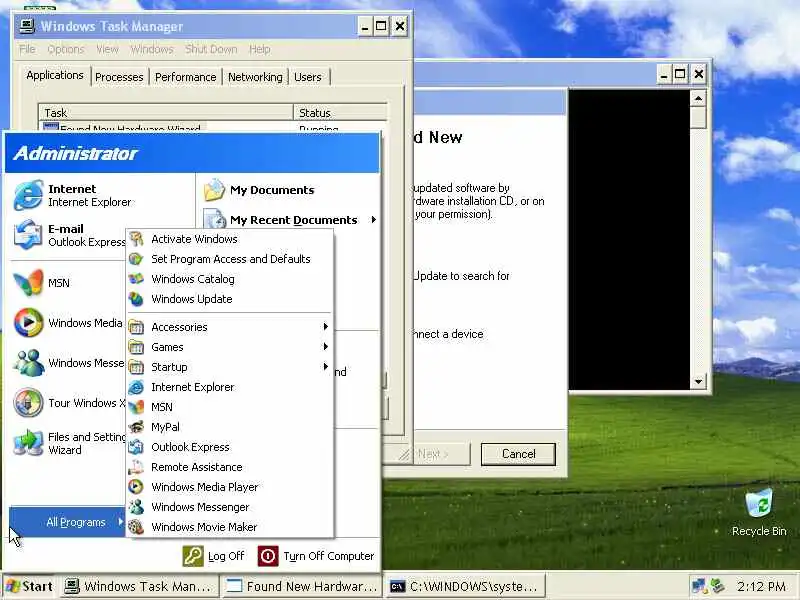Open Task Manager View menu

107,49
